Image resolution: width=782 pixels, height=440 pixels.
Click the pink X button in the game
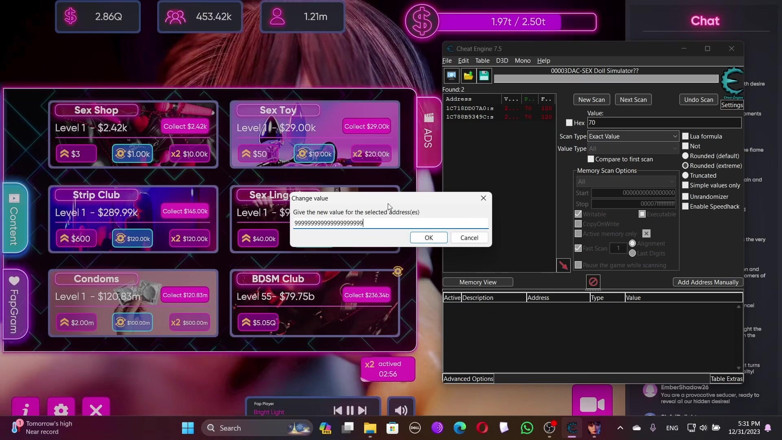[x=96, y=410]
